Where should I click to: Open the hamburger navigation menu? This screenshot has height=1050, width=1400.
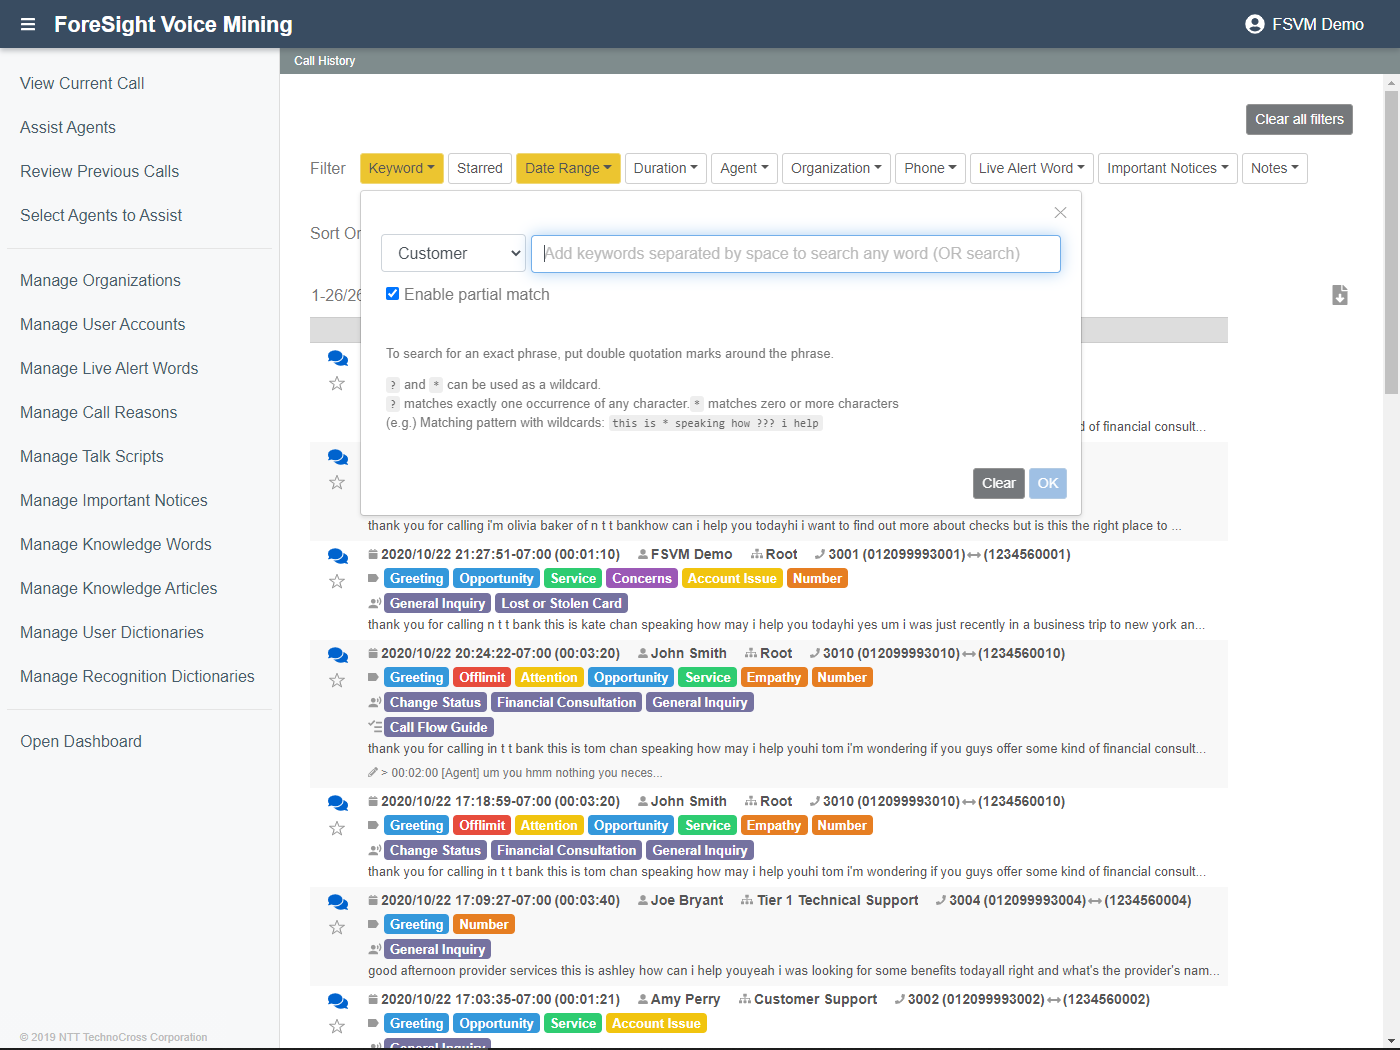(27, 24)
